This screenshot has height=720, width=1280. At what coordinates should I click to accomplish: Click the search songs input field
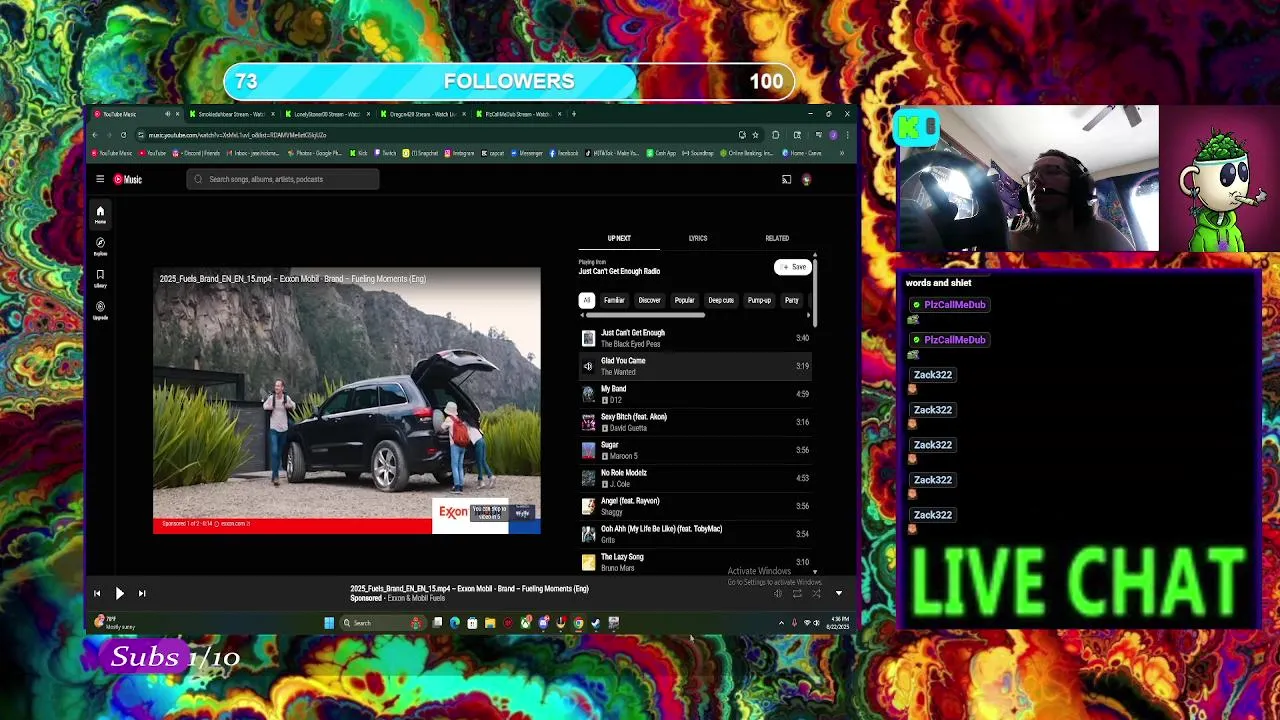(282, 179)
